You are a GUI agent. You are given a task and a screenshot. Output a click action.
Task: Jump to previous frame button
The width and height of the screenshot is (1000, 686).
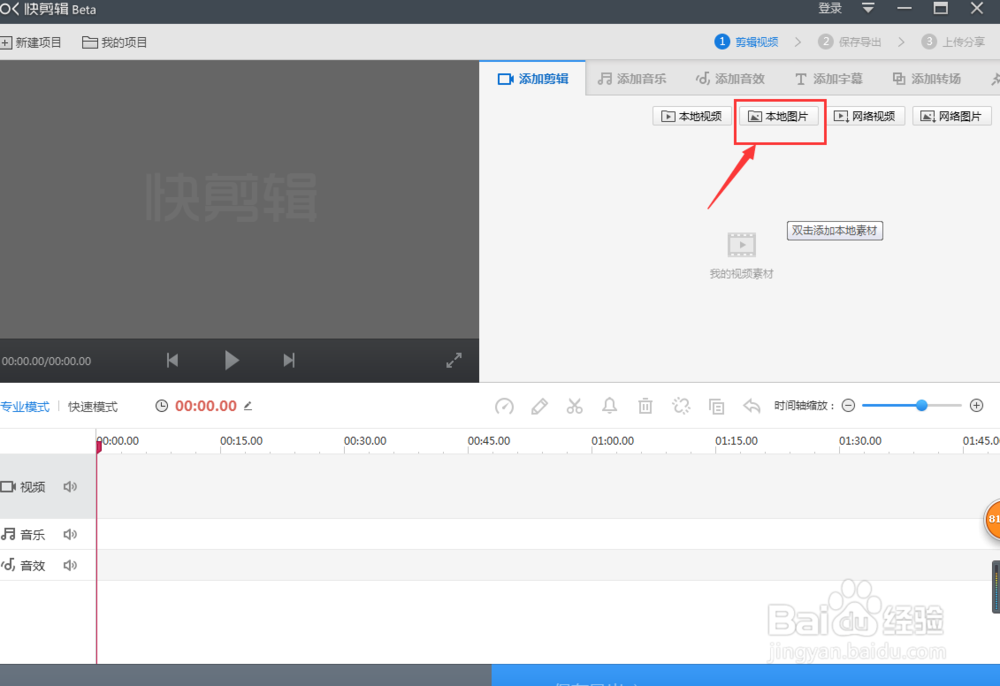click(x=172, y=360)
